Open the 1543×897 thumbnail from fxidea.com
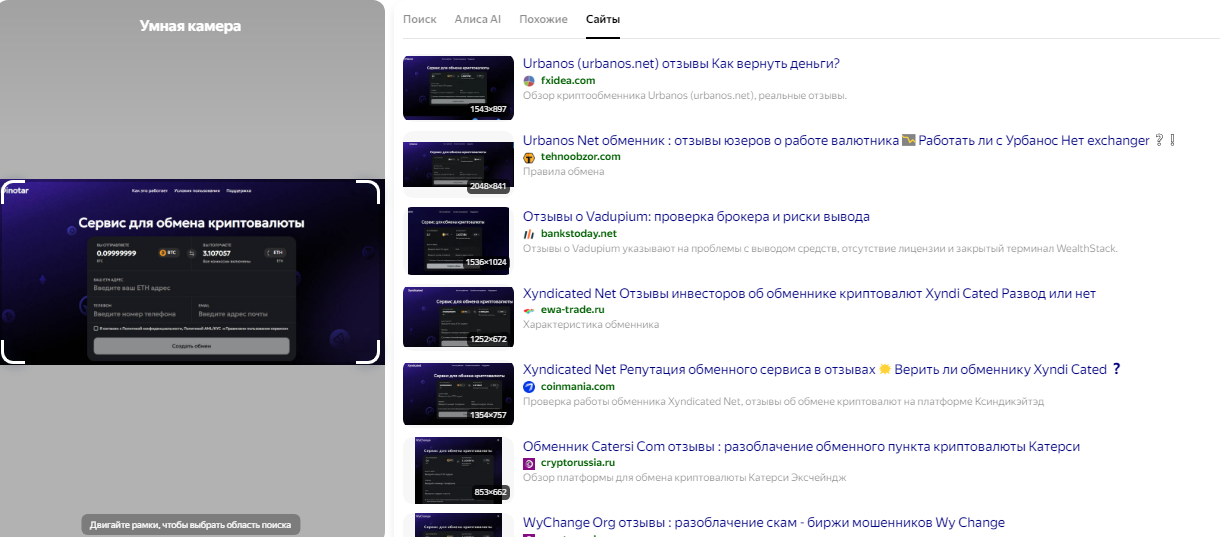The width and height of the screenshot is (1220, 537). click(459, 87)
